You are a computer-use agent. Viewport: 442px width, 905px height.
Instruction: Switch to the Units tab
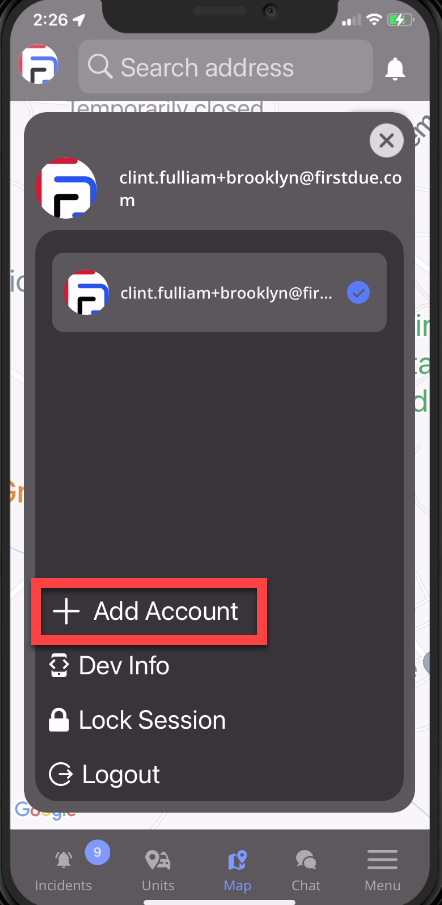(158, 869)
